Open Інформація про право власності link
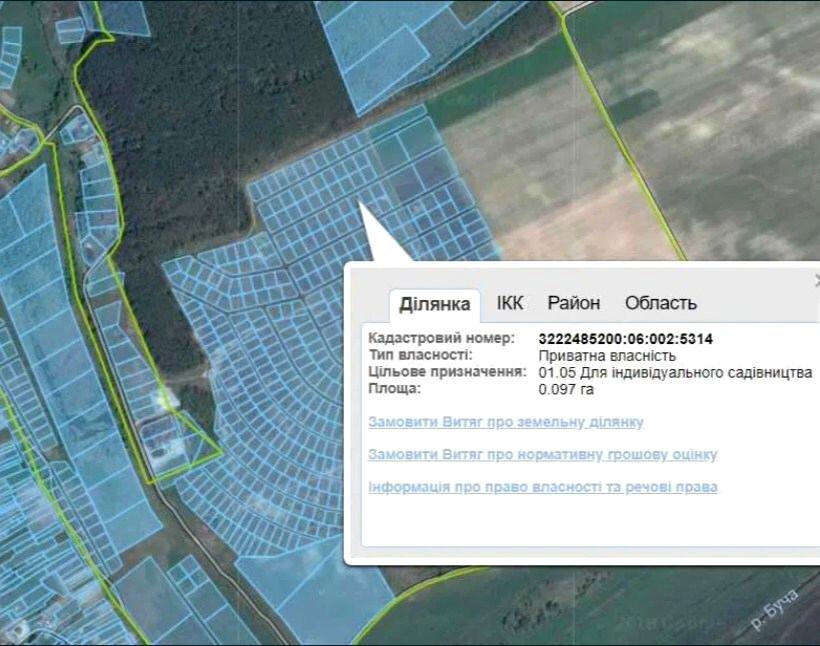The height and width of the screenshot is (646, 820). click(542, 487)
